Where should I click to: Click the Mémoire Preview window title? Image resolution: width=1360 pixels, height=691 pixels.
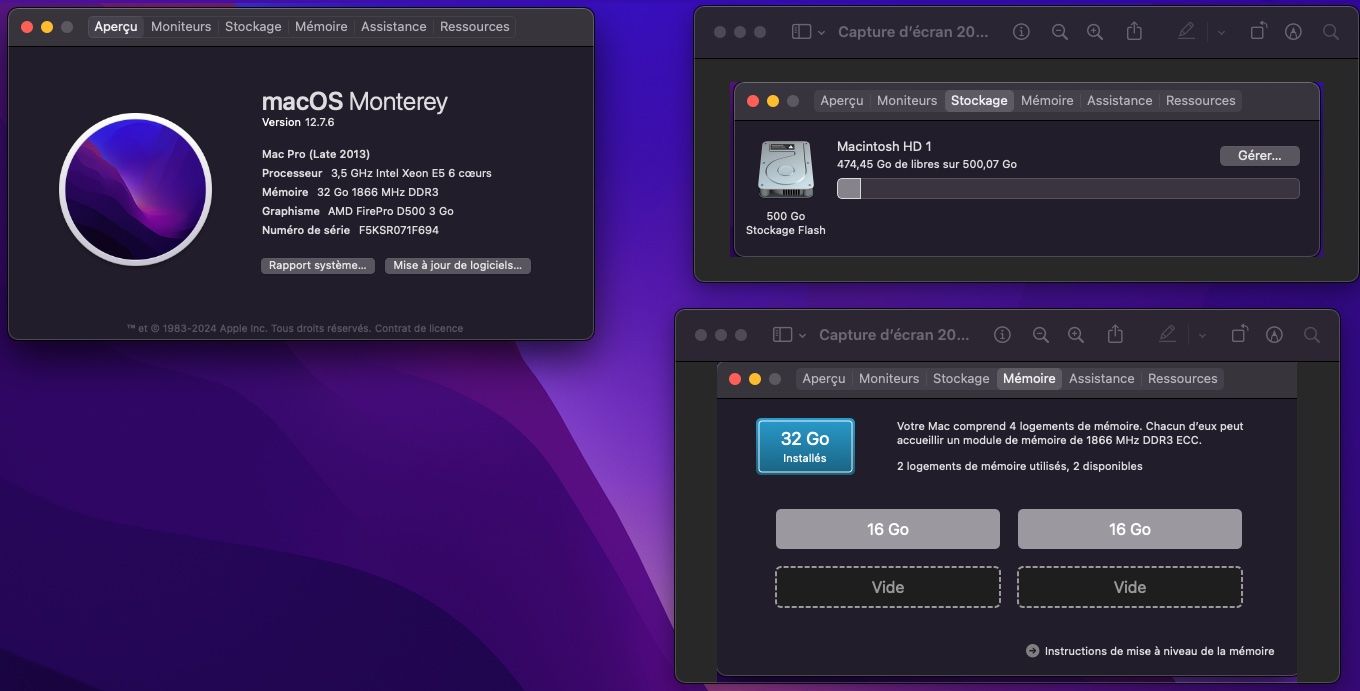tap(894, 335)
